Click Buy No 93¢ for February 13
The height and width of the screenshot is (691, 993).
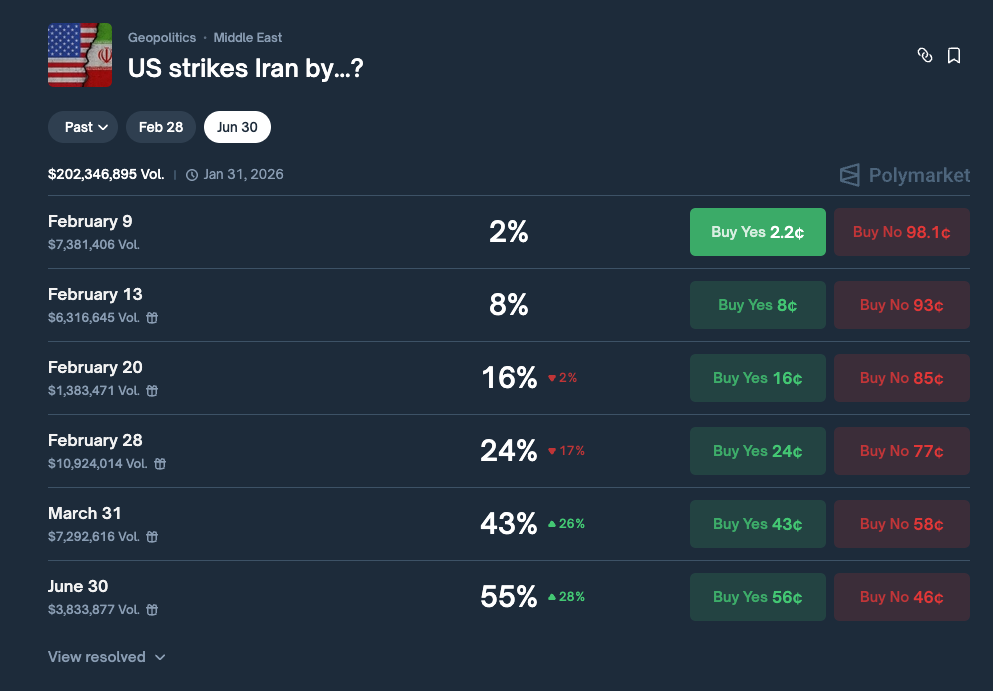pos(902,305)
